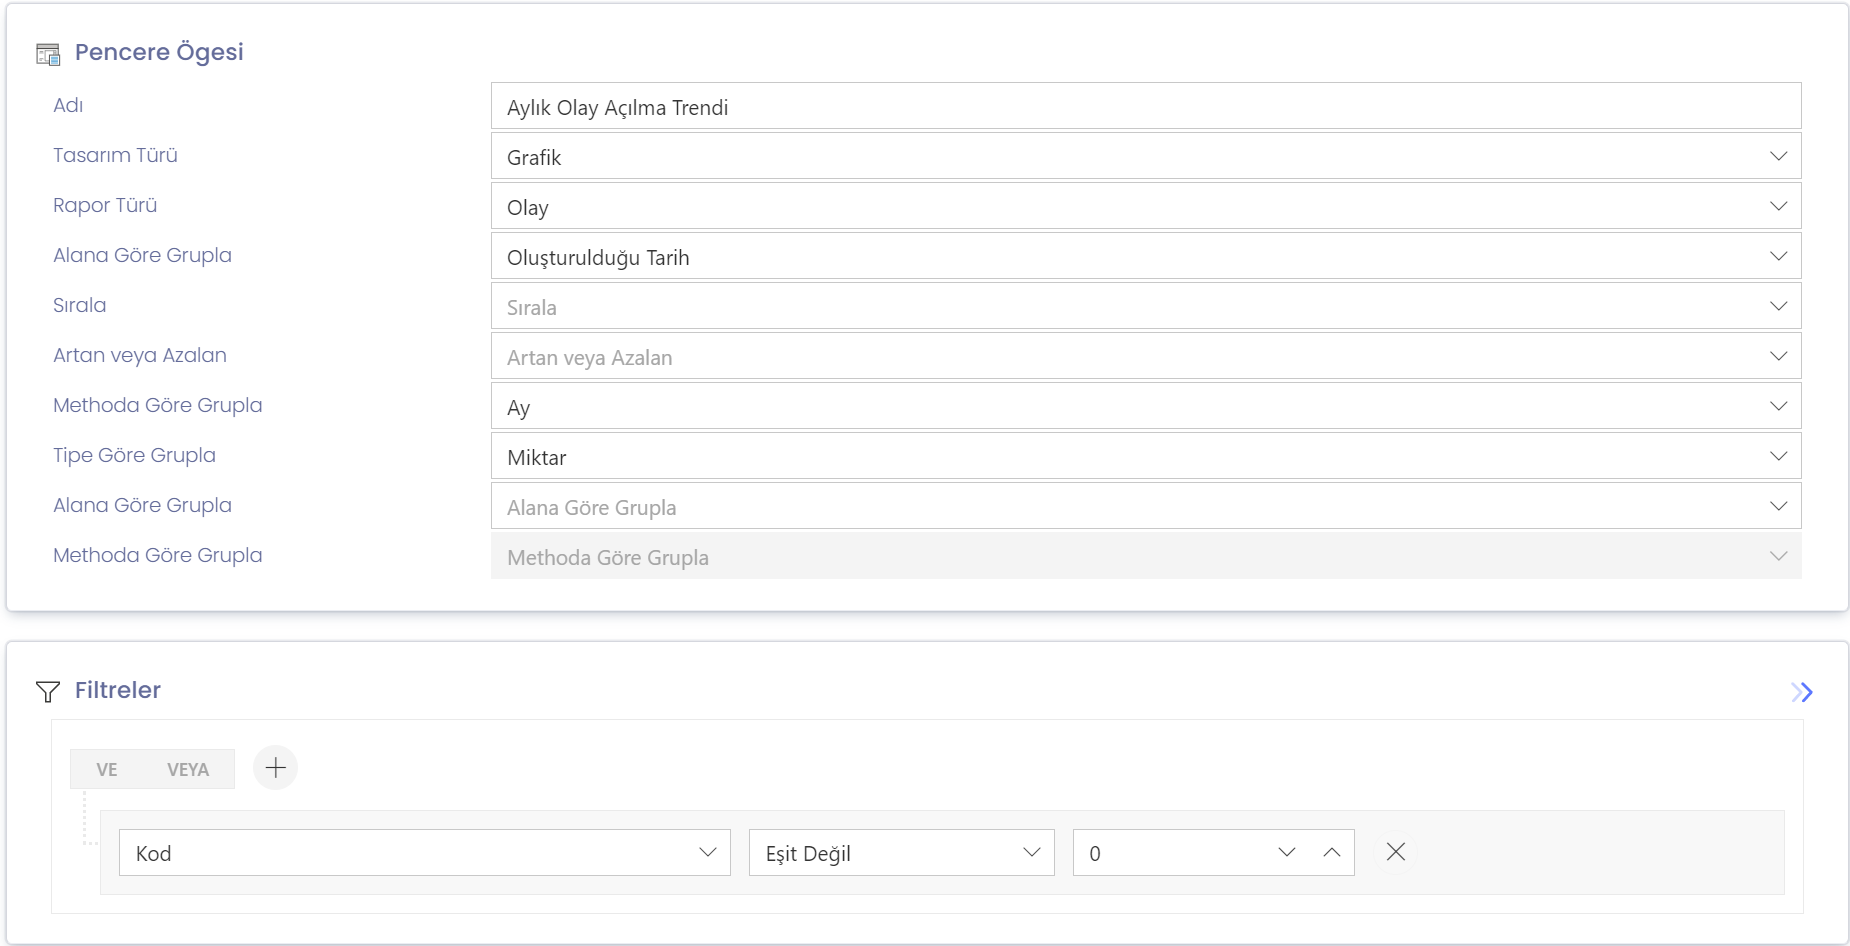Image resolution: width=1850 pixels, height=946 pixels.
Task: Open the Tasarım Türü Grafik dropdown
Action: coord(1146,156)
